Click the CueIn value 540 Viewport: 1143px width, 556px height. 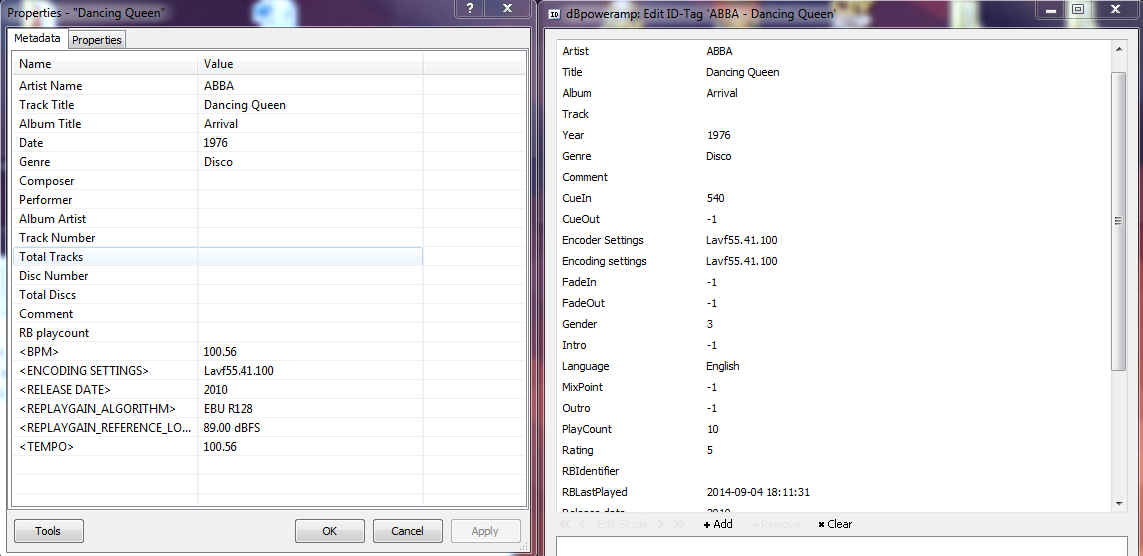pos(716,198)
